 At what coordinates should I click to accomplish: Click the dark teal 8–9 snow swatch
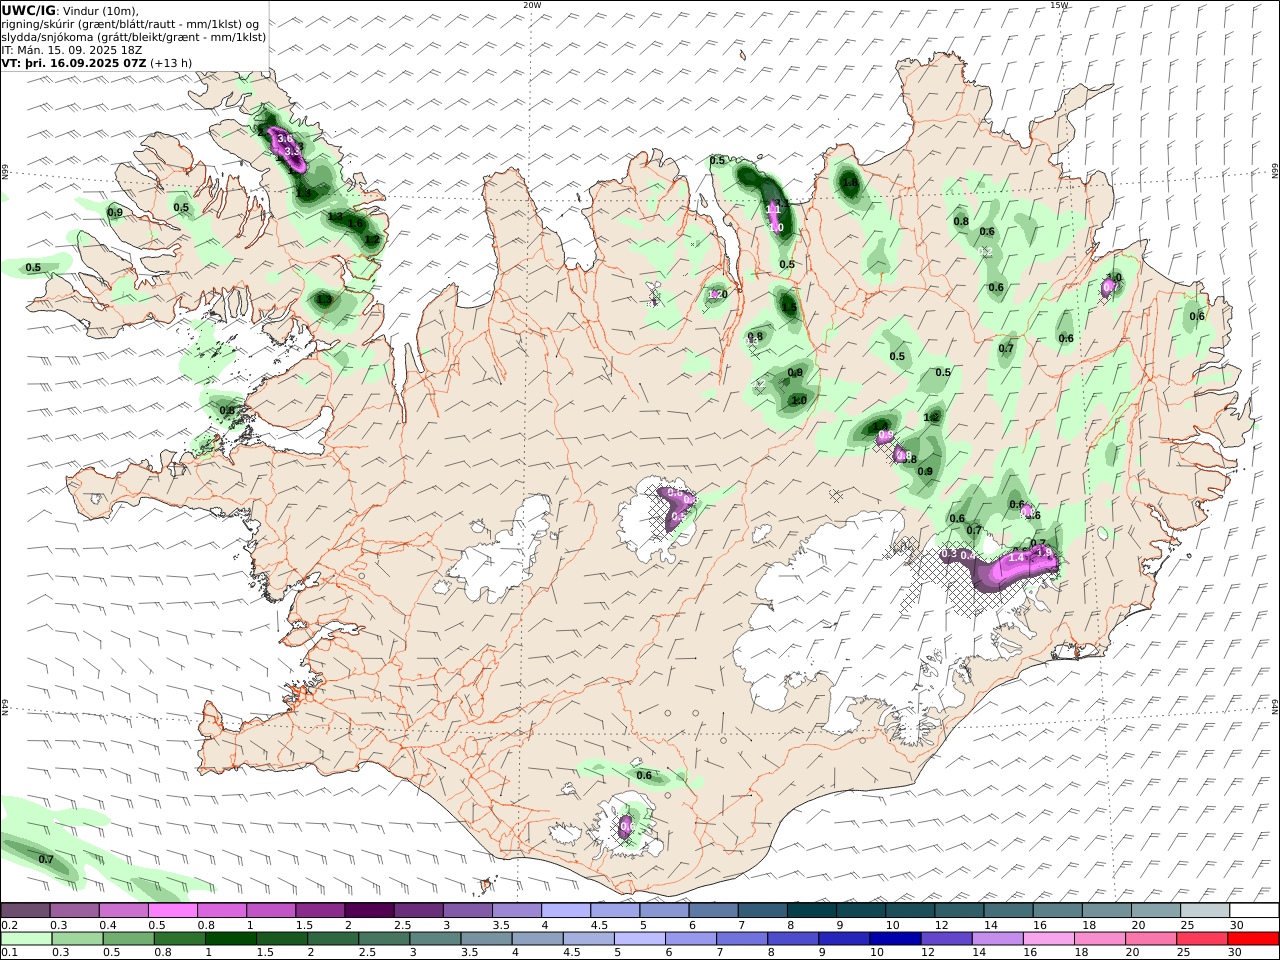(810, 911)
